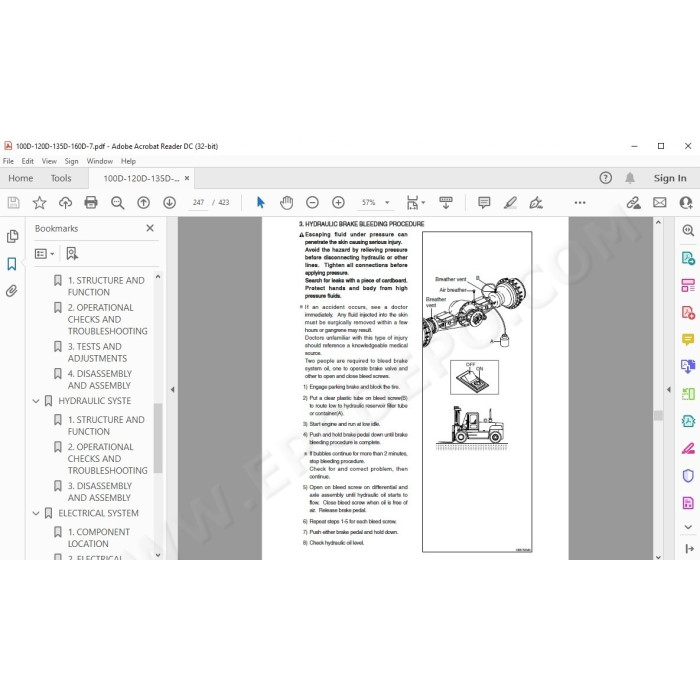Print the document with printer icon
The height and width of the screenshot is (700, 700).
click(91, 203)
